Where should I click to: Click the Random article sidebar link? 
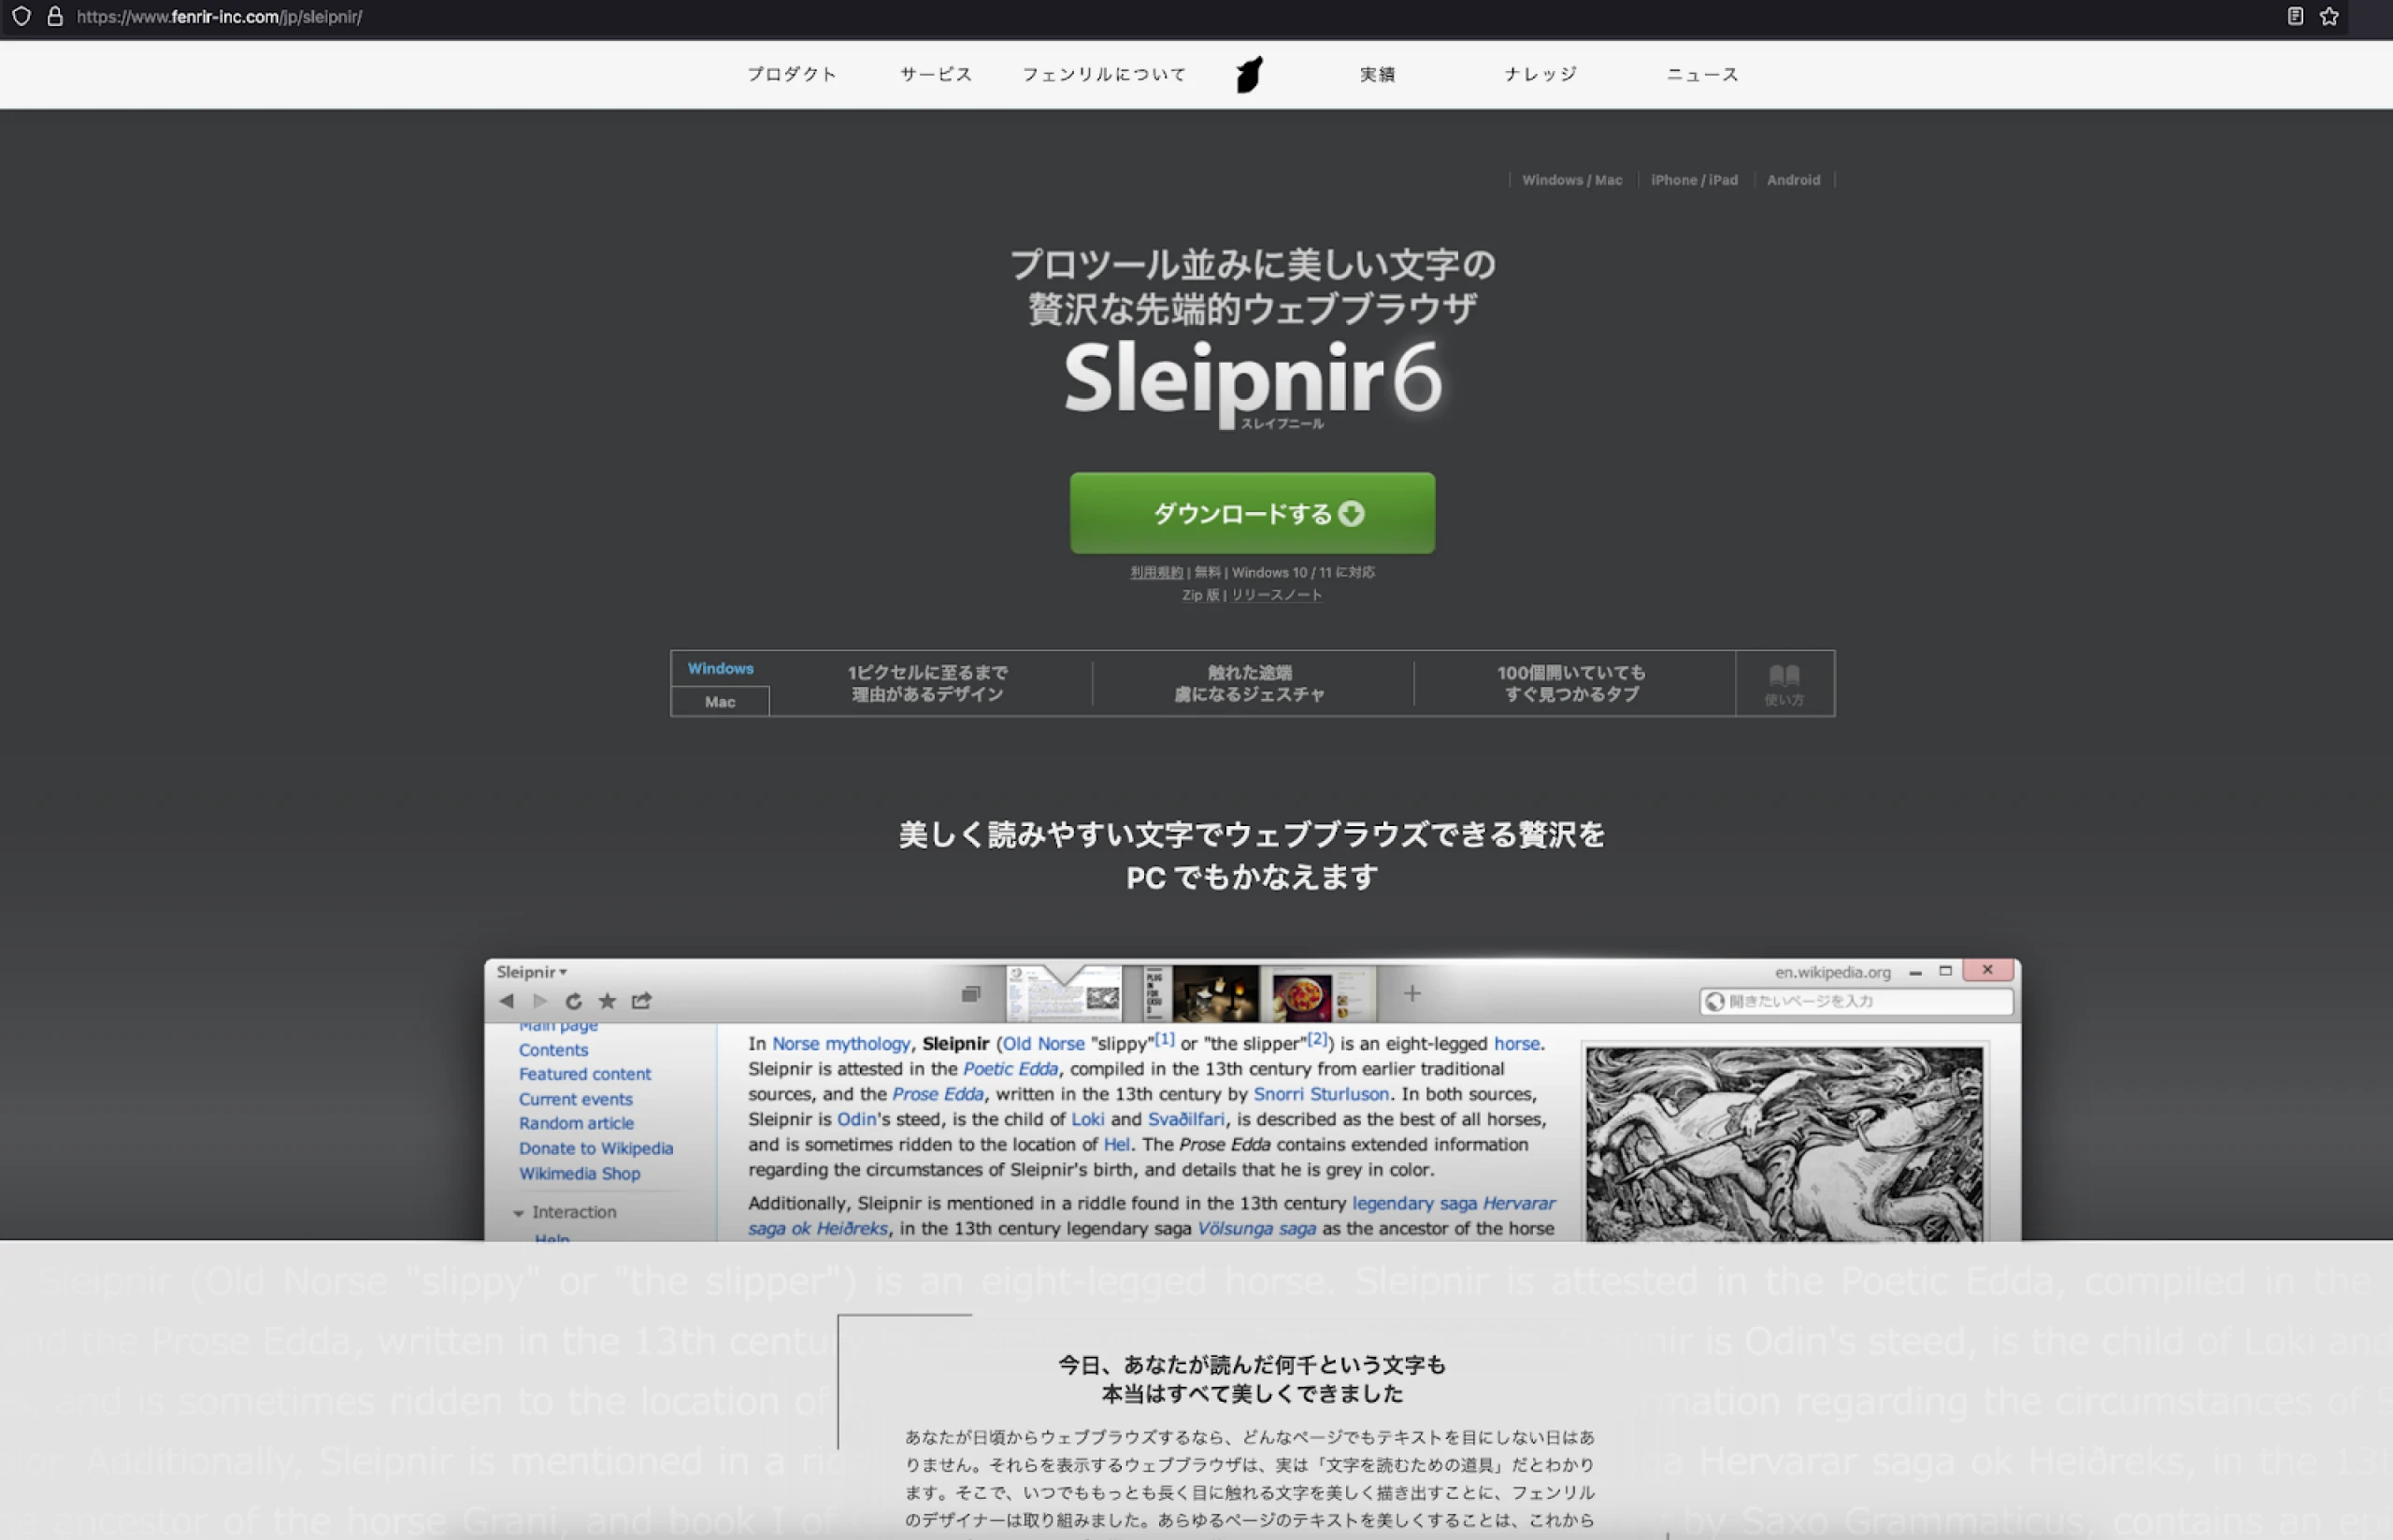click(576, 1123)
